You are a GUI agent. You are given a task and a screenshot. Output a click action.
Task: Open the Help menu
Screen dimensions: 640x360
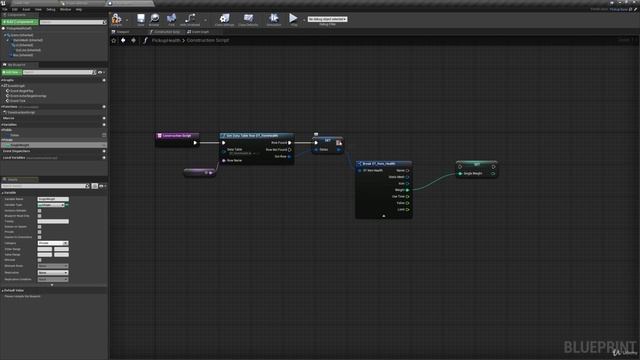point(79,9)
